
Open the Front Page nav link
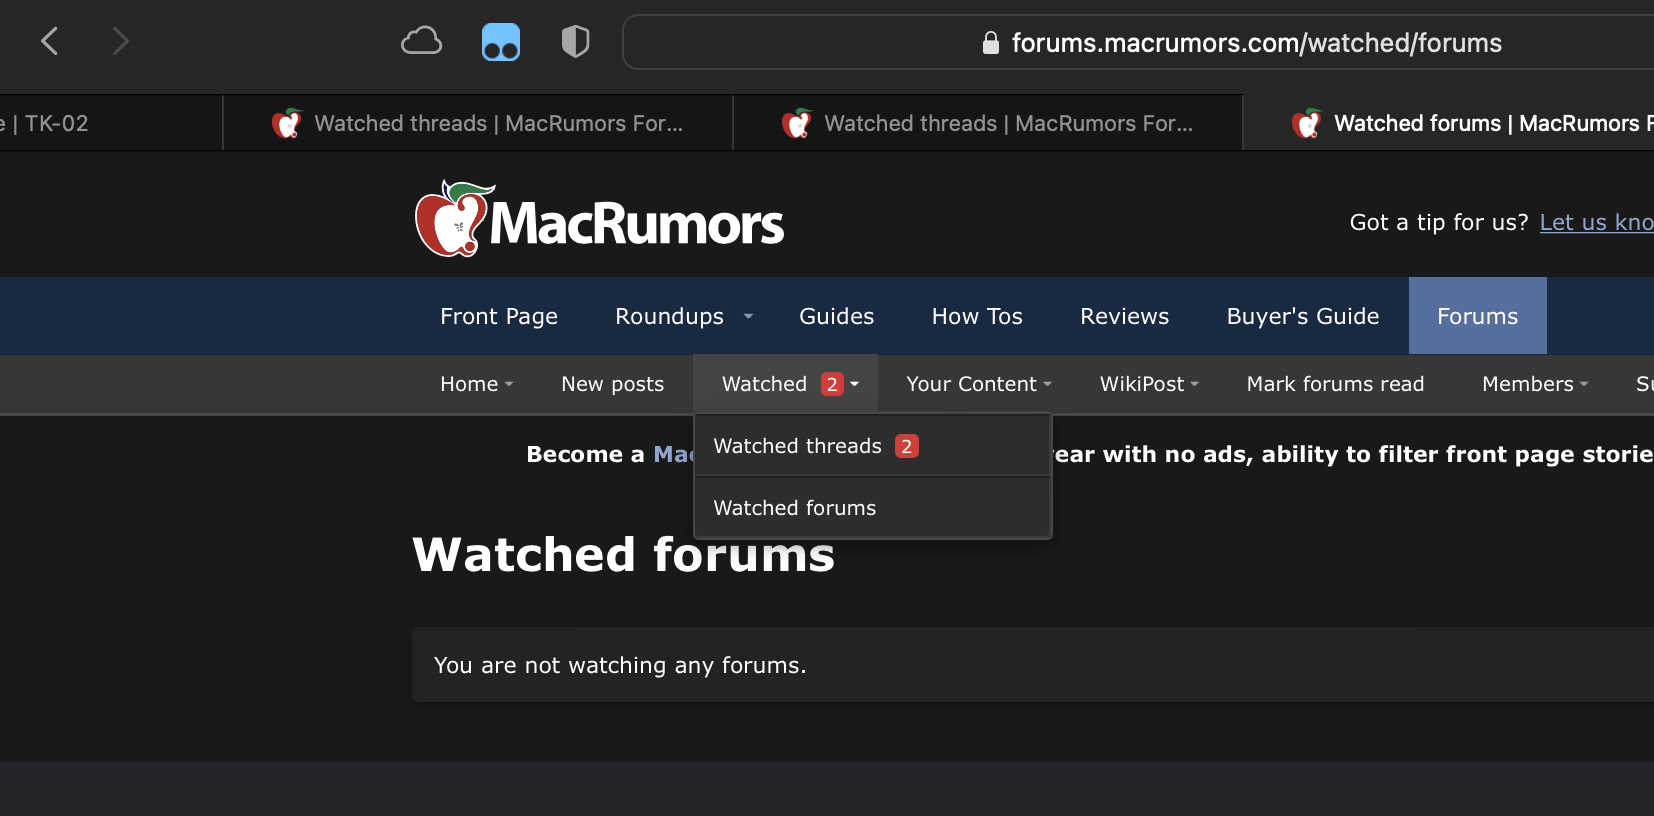499,316
